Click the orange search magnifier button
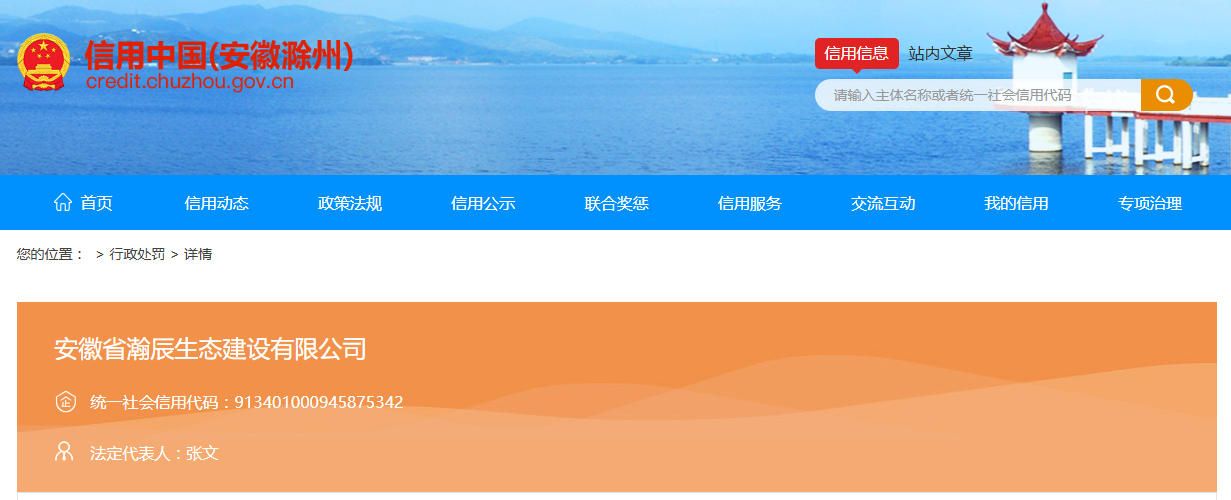 tap(1166, 95)
